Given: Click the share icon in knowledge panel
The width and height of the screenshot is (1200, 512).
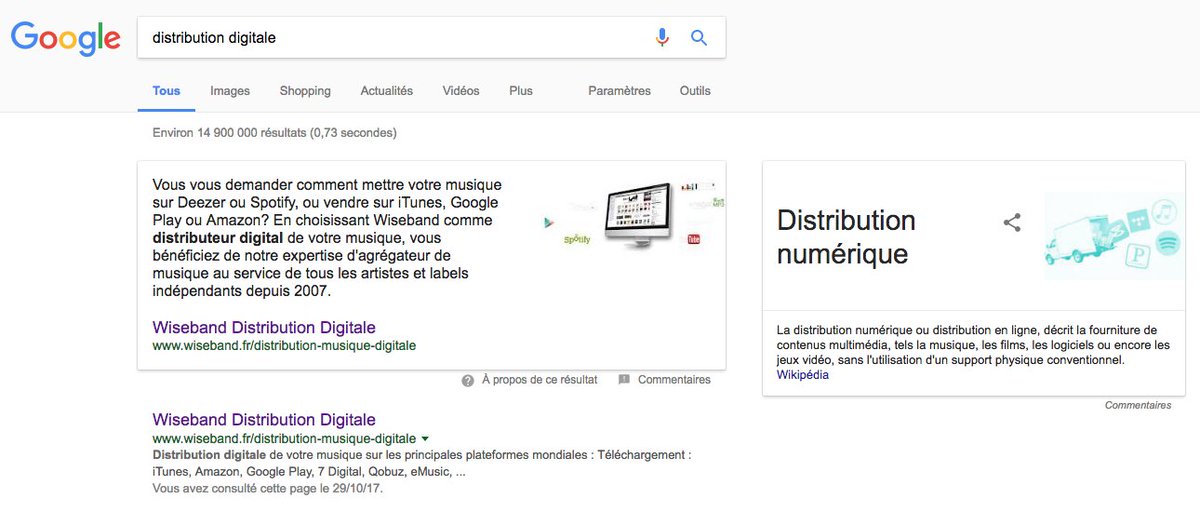Looking at the screenshot, I should [x=1012, y=222].
